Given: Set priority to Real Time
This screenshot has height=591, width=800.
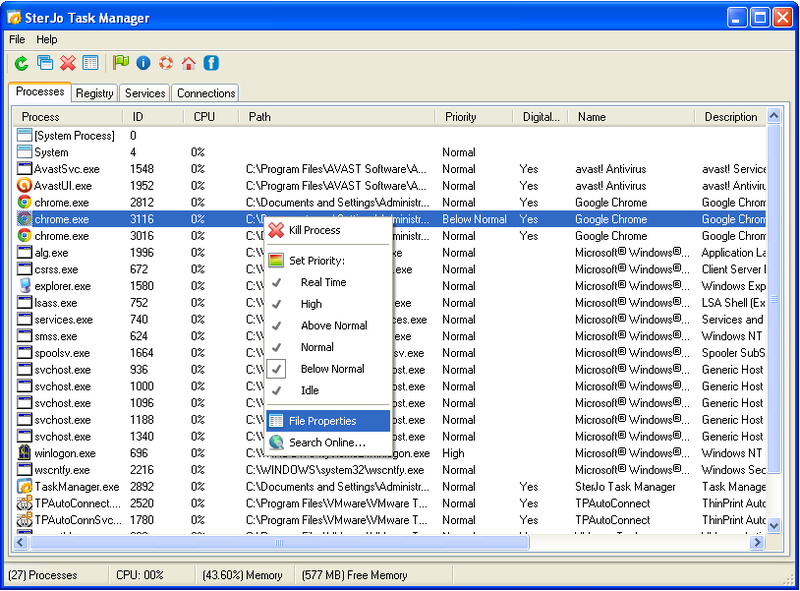Looking at the screenshot, I should (x=328, y=282).
